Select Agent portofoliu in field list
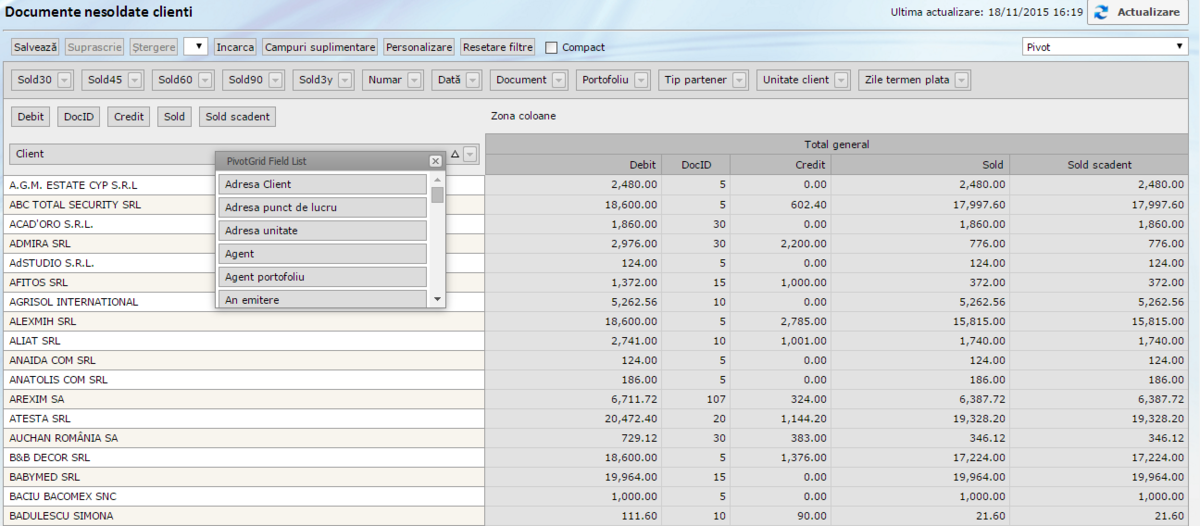This screenshot has width=1200, height=526. [323, 277]
